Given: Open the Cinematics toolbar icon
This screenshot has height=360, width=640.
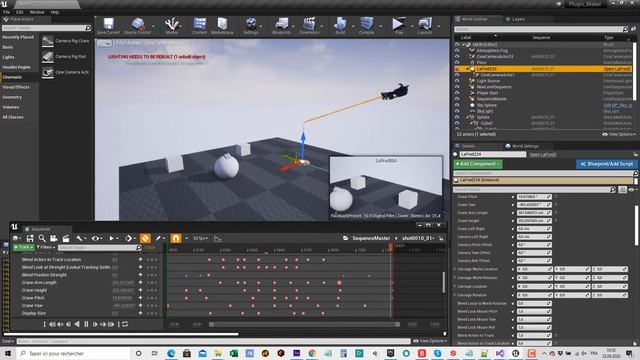Looking at the screenshot, I should coord(309,26).
